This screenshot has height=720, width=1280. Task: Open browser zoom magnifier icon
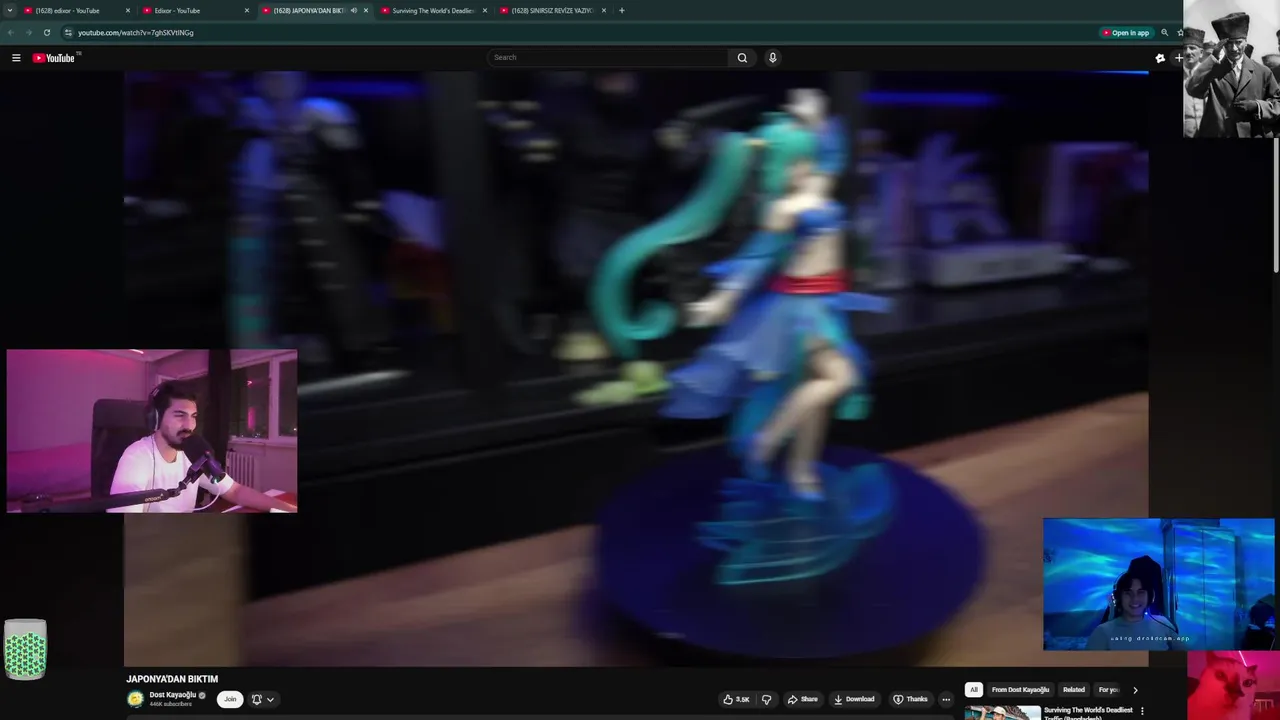point(1164,33)
